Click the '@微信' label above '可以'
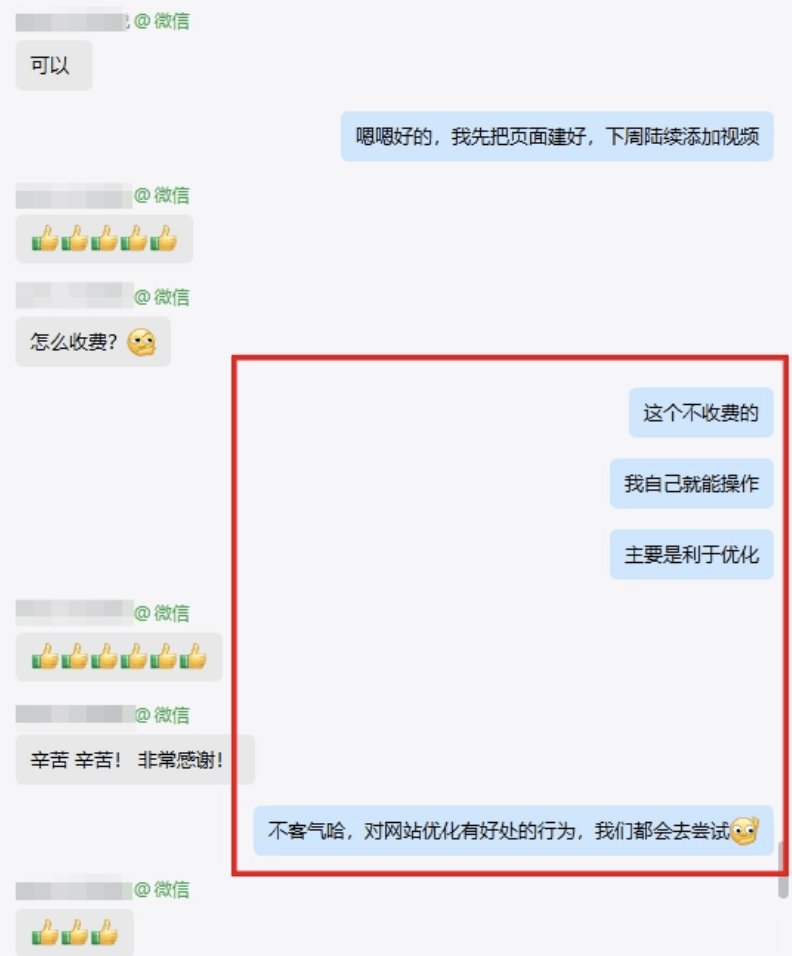Image resolution: width=792 pixels, height=956 pixels. (x=162, y=21)
